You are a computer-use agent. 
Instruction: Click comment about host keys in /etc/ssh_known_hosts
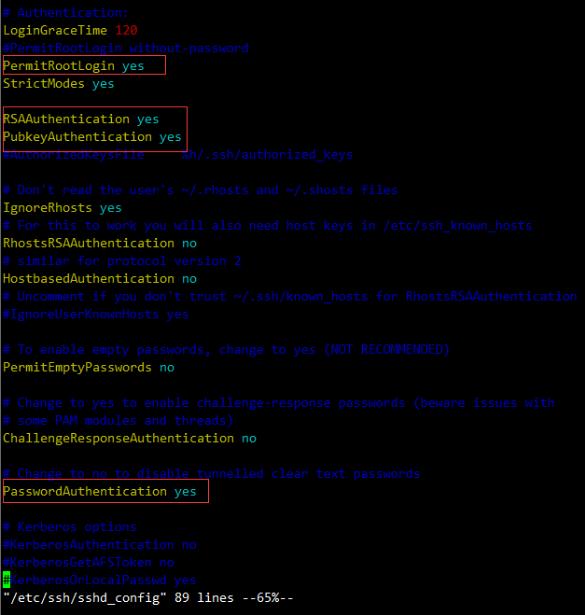[267, 226]
